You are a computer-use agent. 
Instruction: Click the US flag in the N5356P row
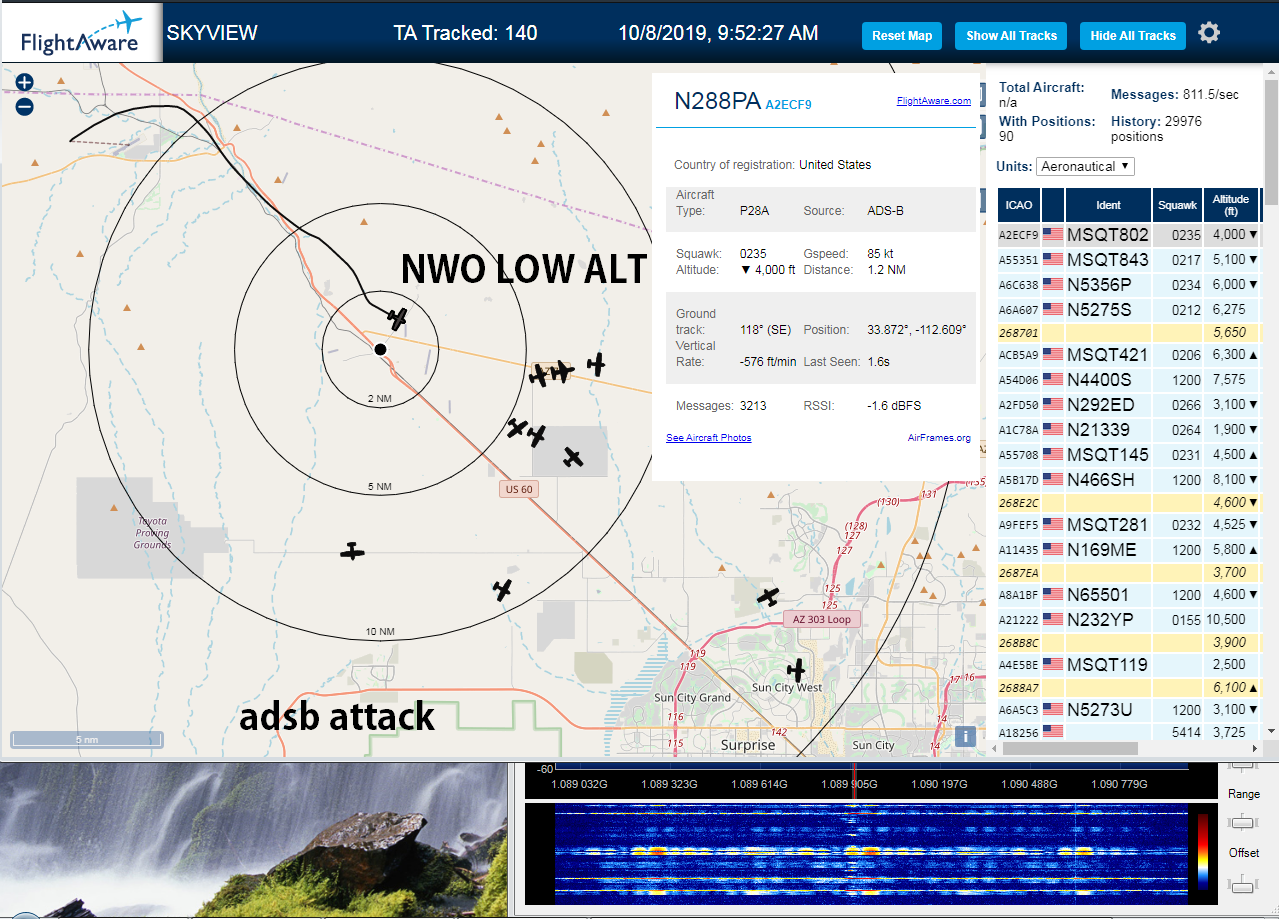[x=1053, y=285]
